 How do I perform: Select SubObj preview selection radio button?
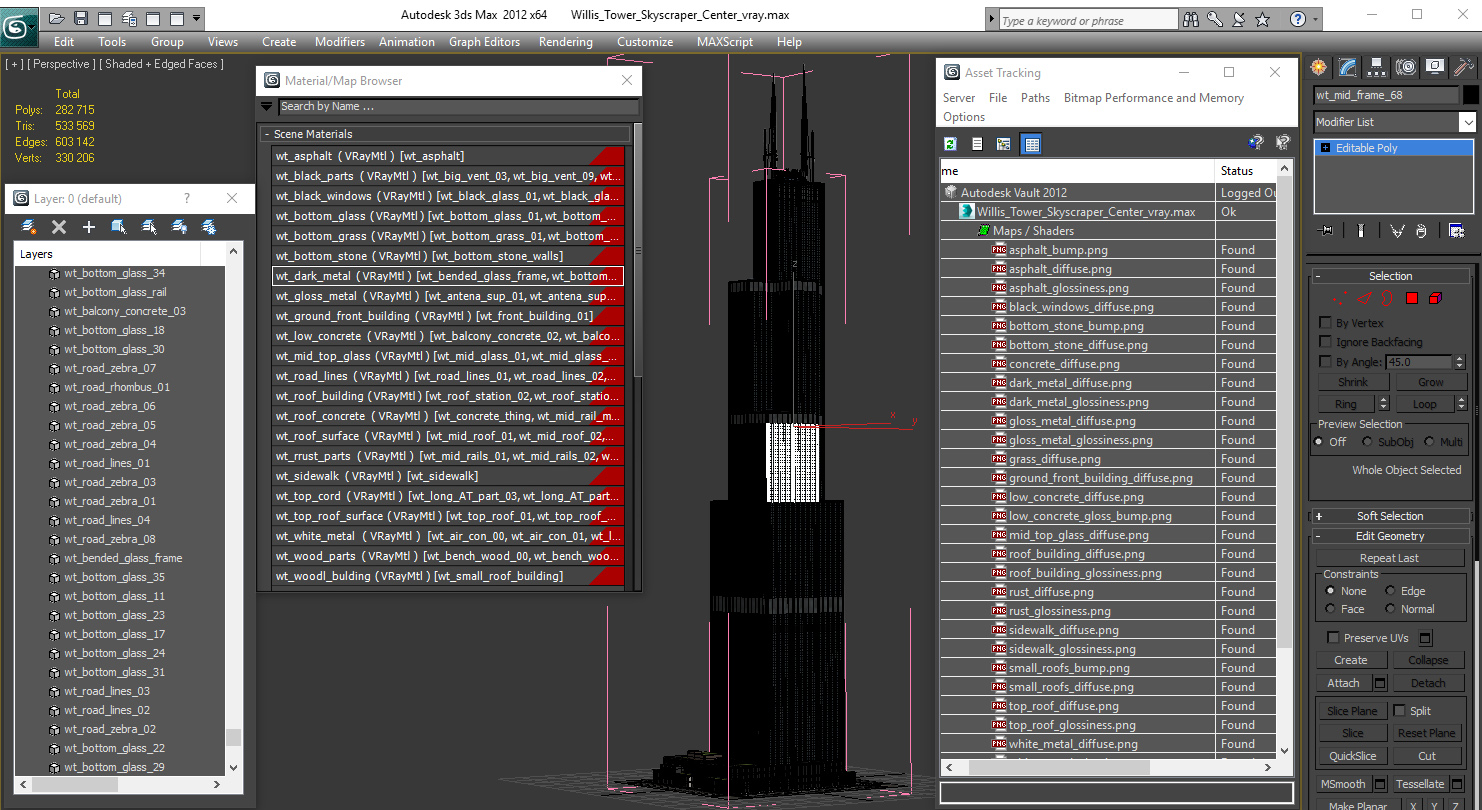(x=1366, y=442)
